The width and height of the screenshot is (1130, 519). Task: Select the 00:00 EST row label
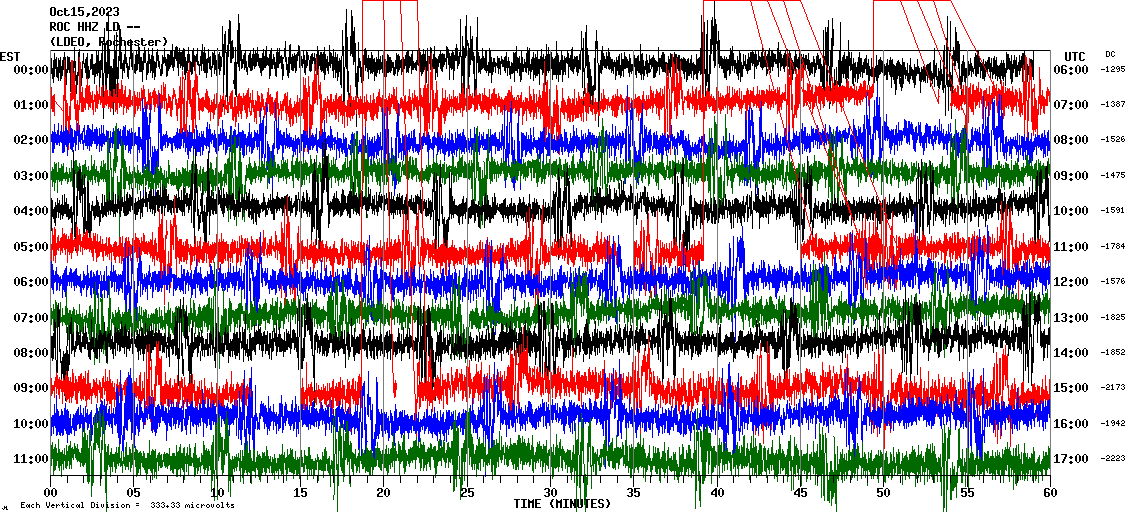click(31, 70)
